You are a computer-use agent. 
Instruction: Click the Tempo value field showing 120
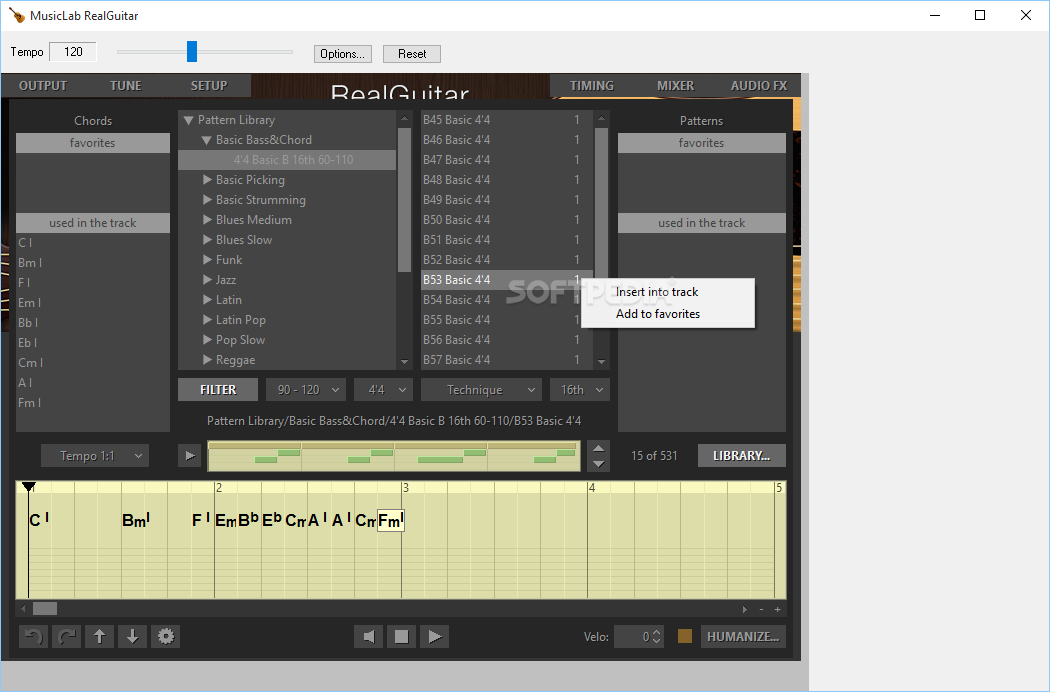pos(73,52)
